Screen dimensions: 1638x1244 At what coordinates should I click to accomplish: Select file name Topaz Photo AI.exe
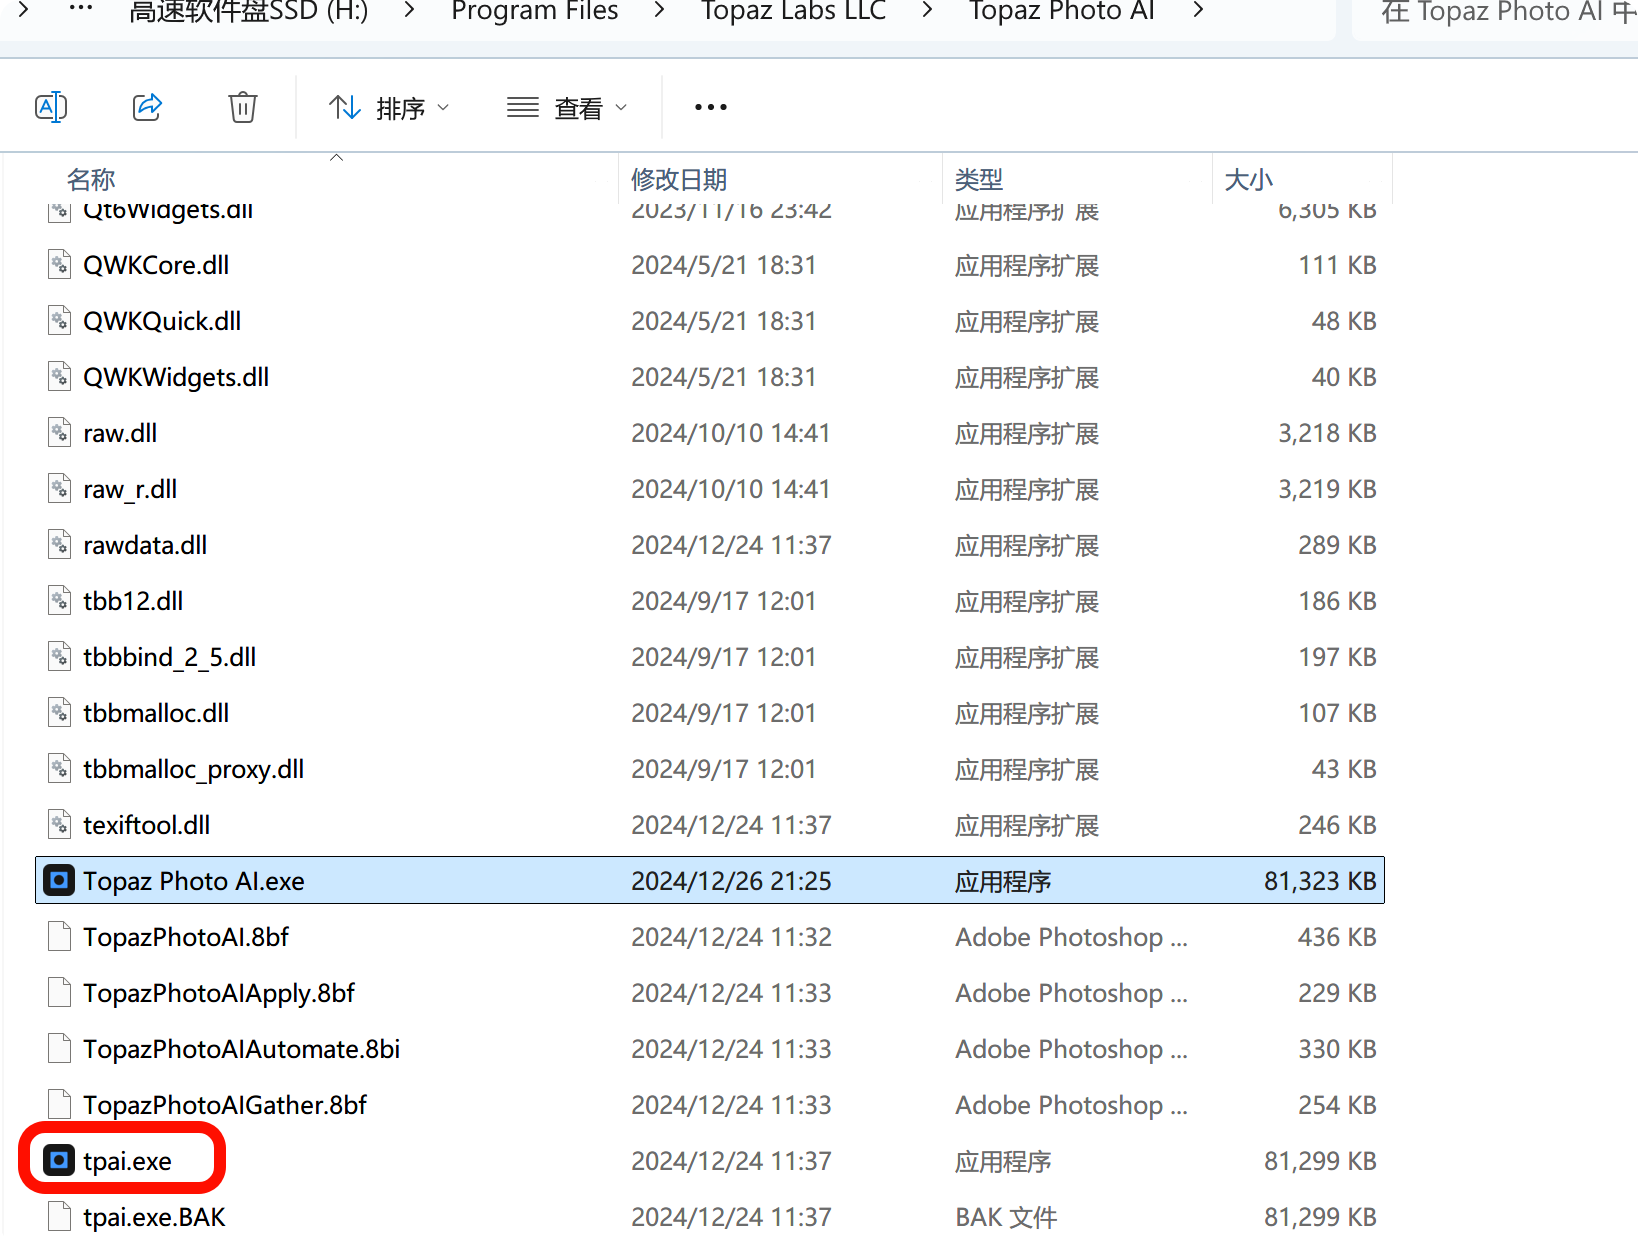coord(194,881)
